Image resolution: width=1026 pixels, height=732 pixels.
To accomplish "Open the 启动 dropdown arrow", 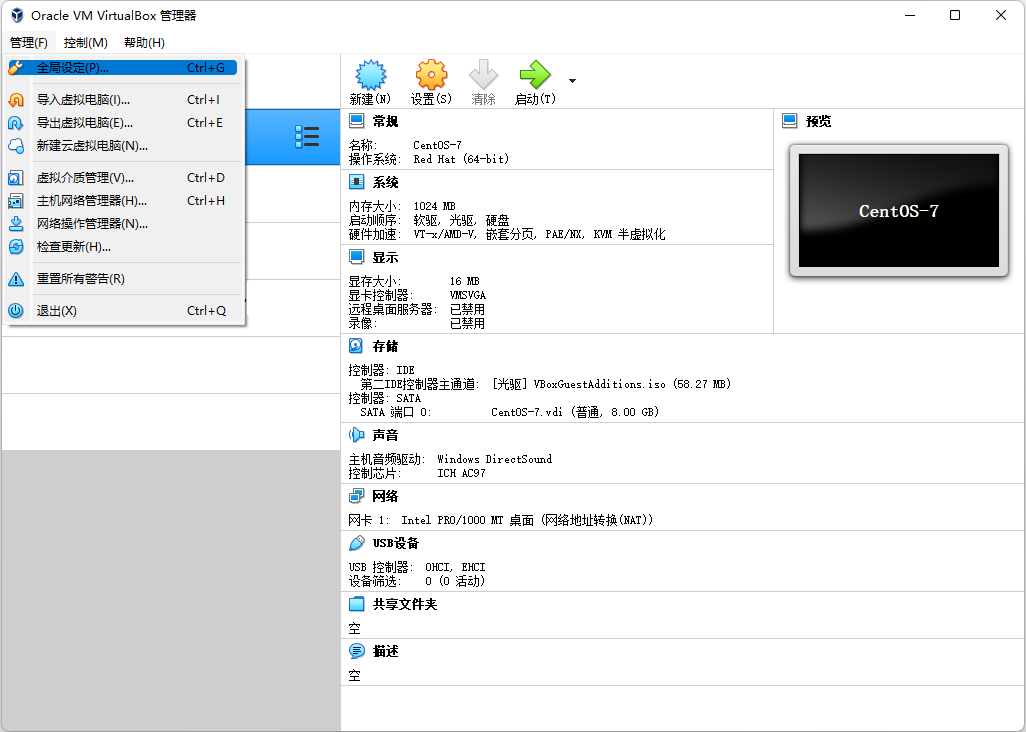I will click(x=571, y=83).
